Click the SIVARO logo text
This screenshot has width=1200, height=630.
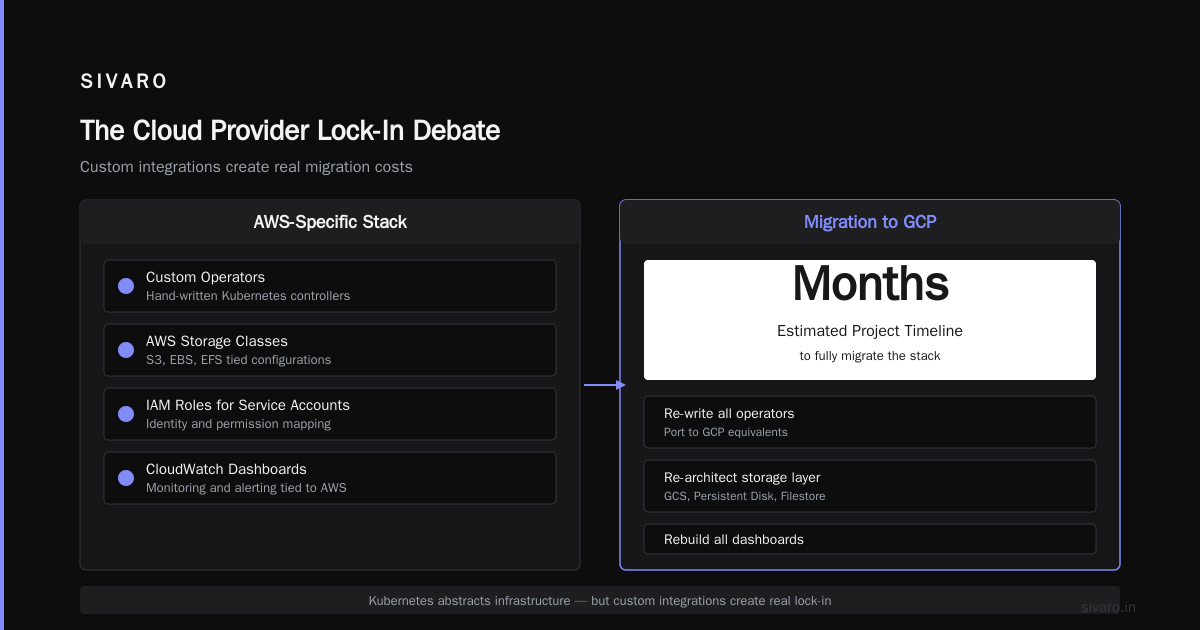[124, 81]
